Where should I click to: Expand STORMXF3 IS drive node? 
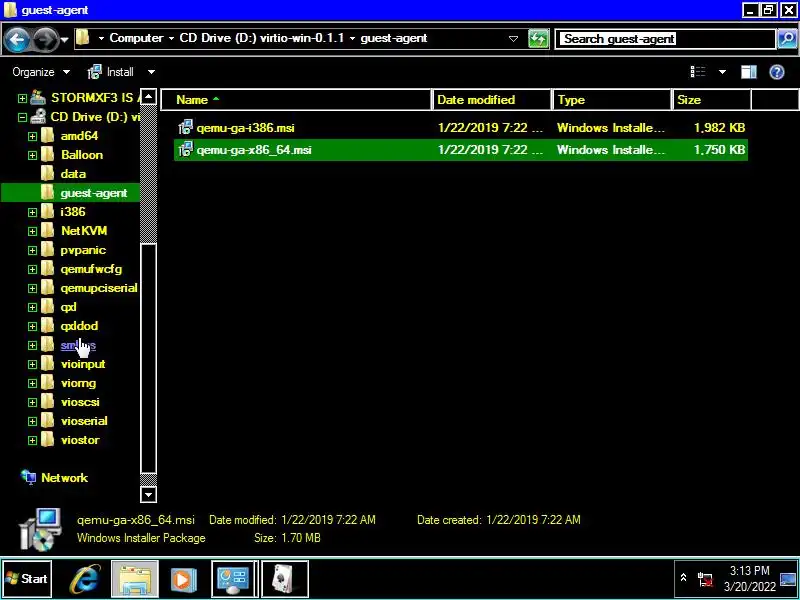coord(22,98)
